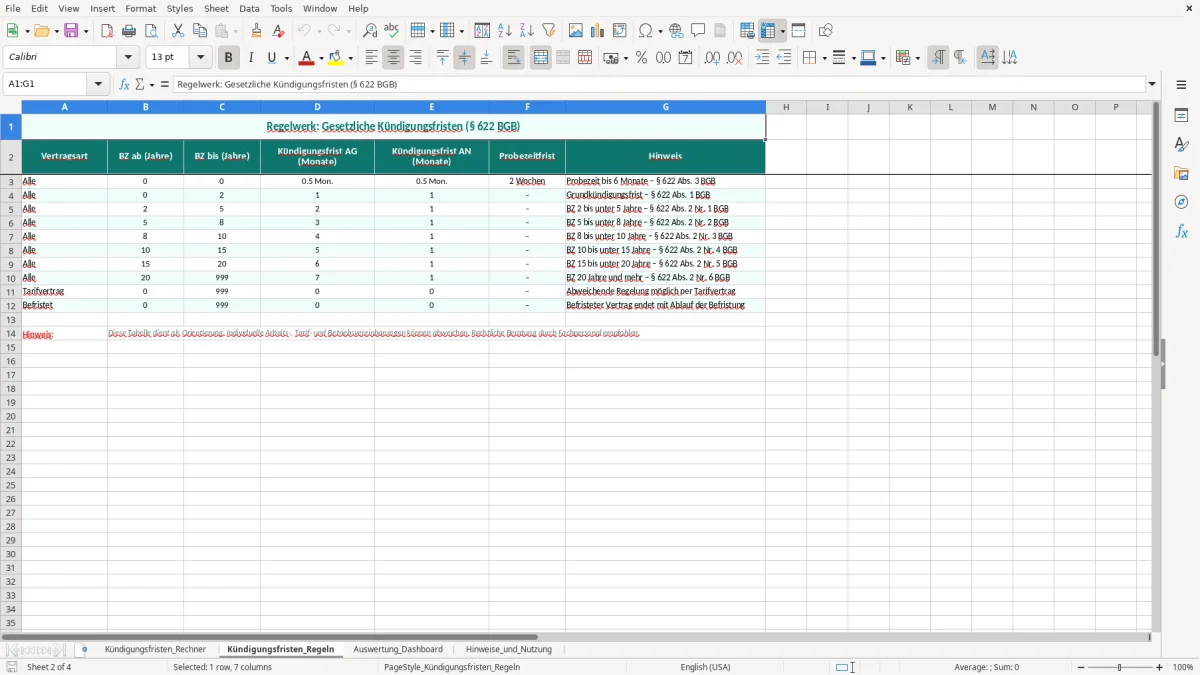Click the Cut scissors icon
Screen dimensions: 1200x675
pos(178,31)
